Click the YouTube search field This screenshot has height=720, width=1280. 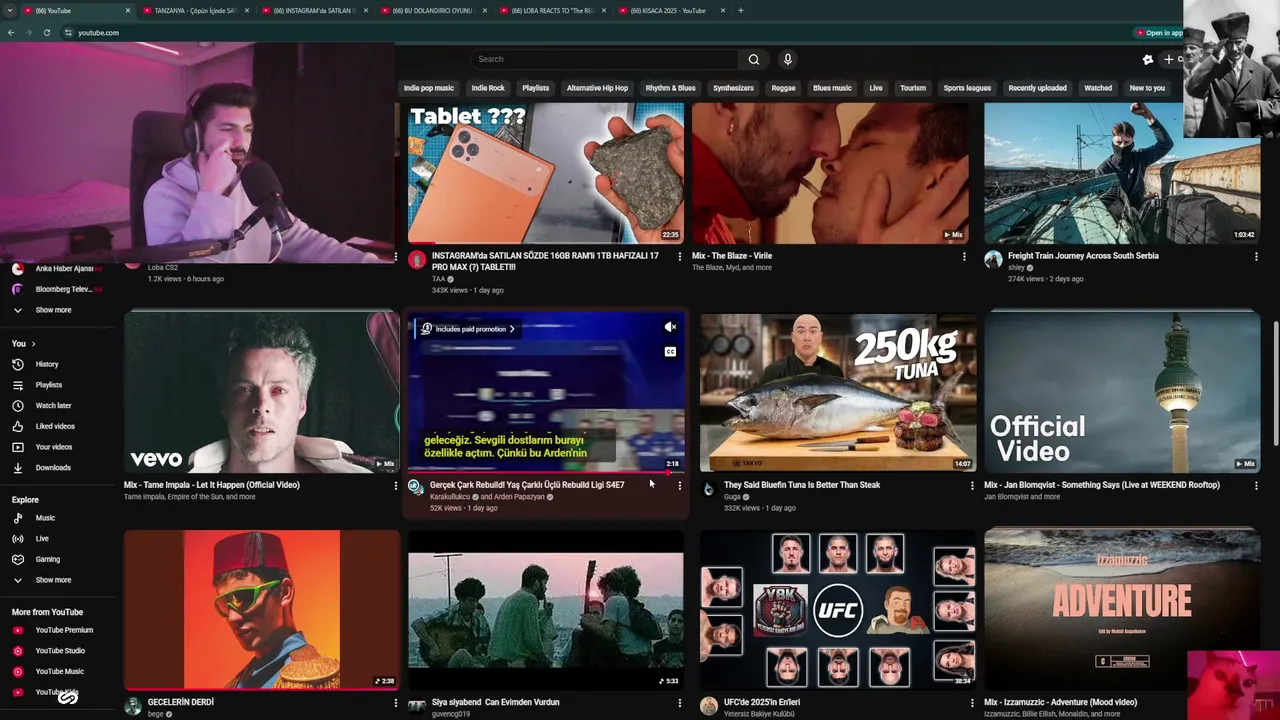click(x=604, y=59)
